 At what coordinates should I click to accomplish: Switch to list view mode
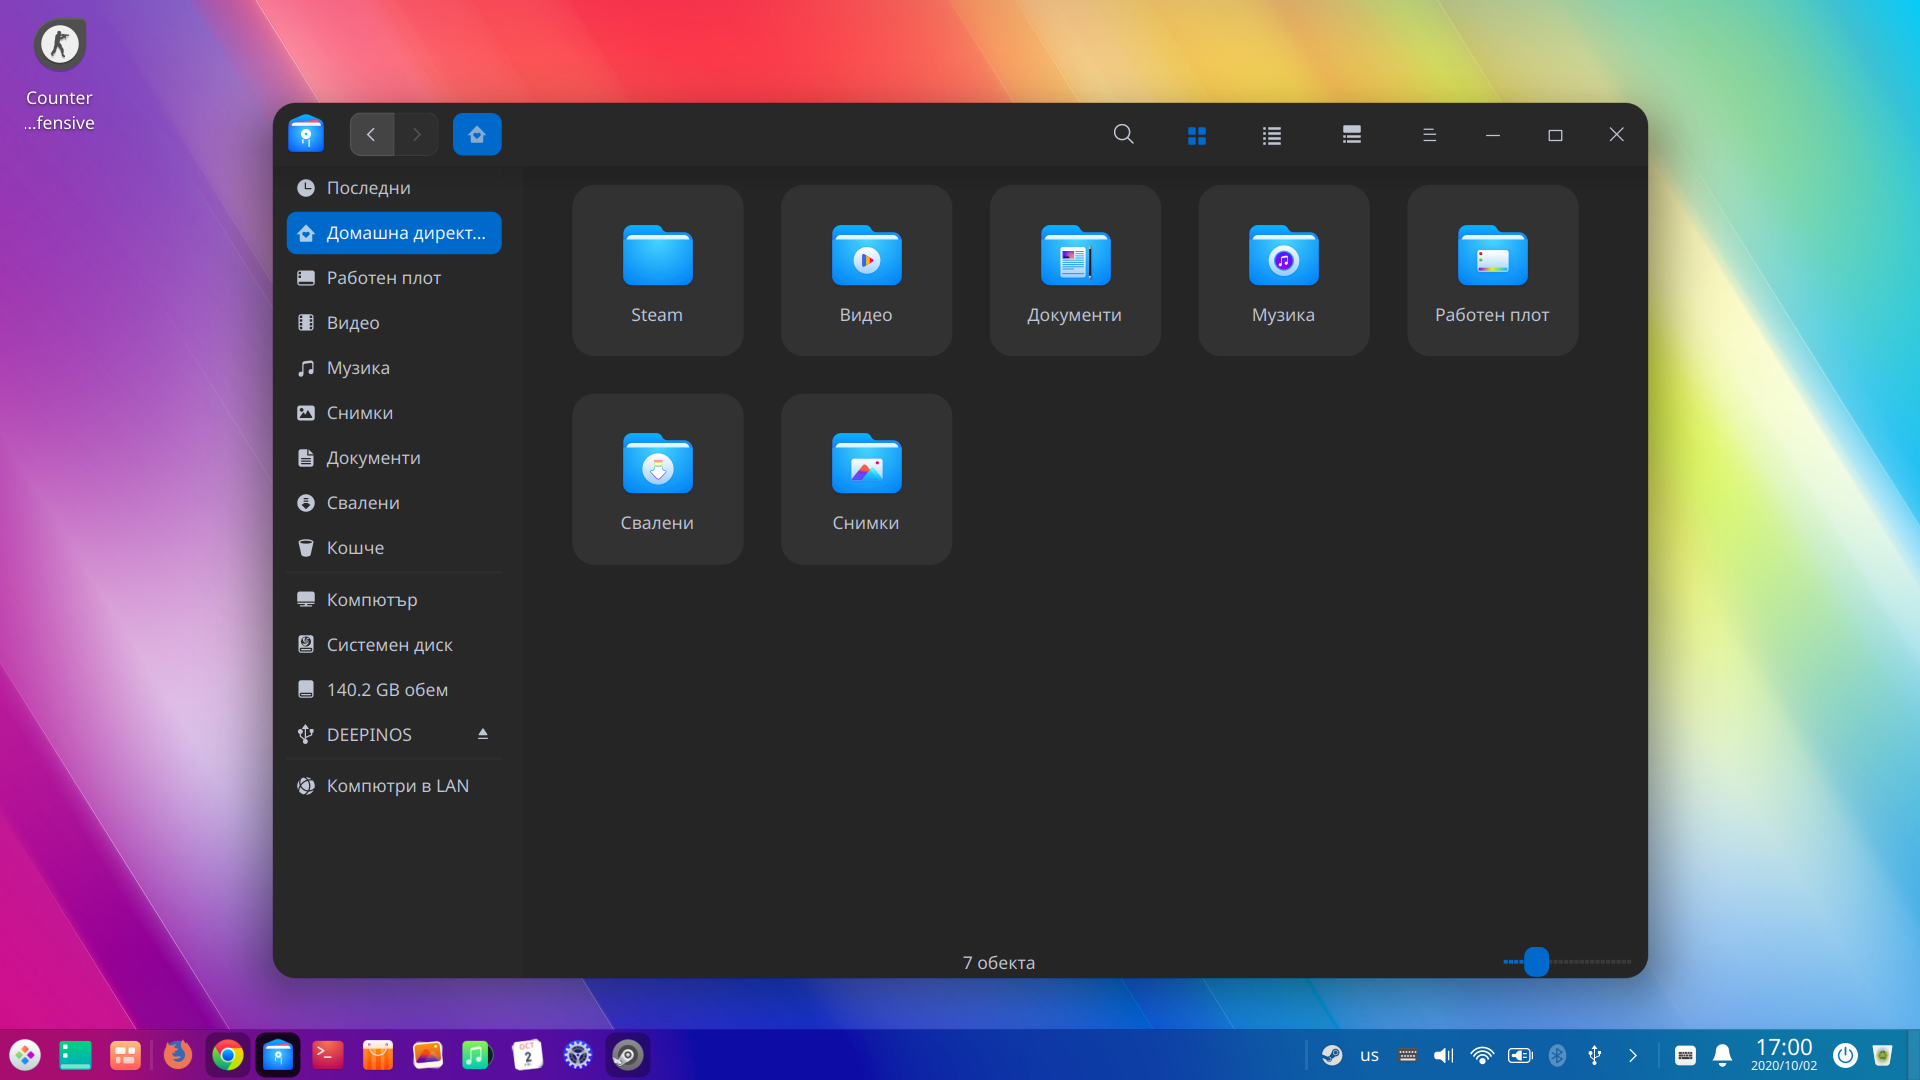pyautogui.click(x=1271, y=135)
